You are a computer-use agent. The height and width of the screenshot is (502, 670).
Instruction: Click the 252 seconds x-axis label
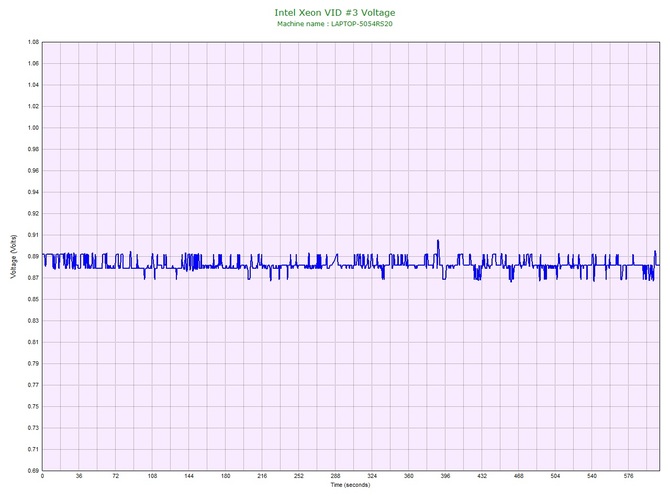(x=299, y=476)
